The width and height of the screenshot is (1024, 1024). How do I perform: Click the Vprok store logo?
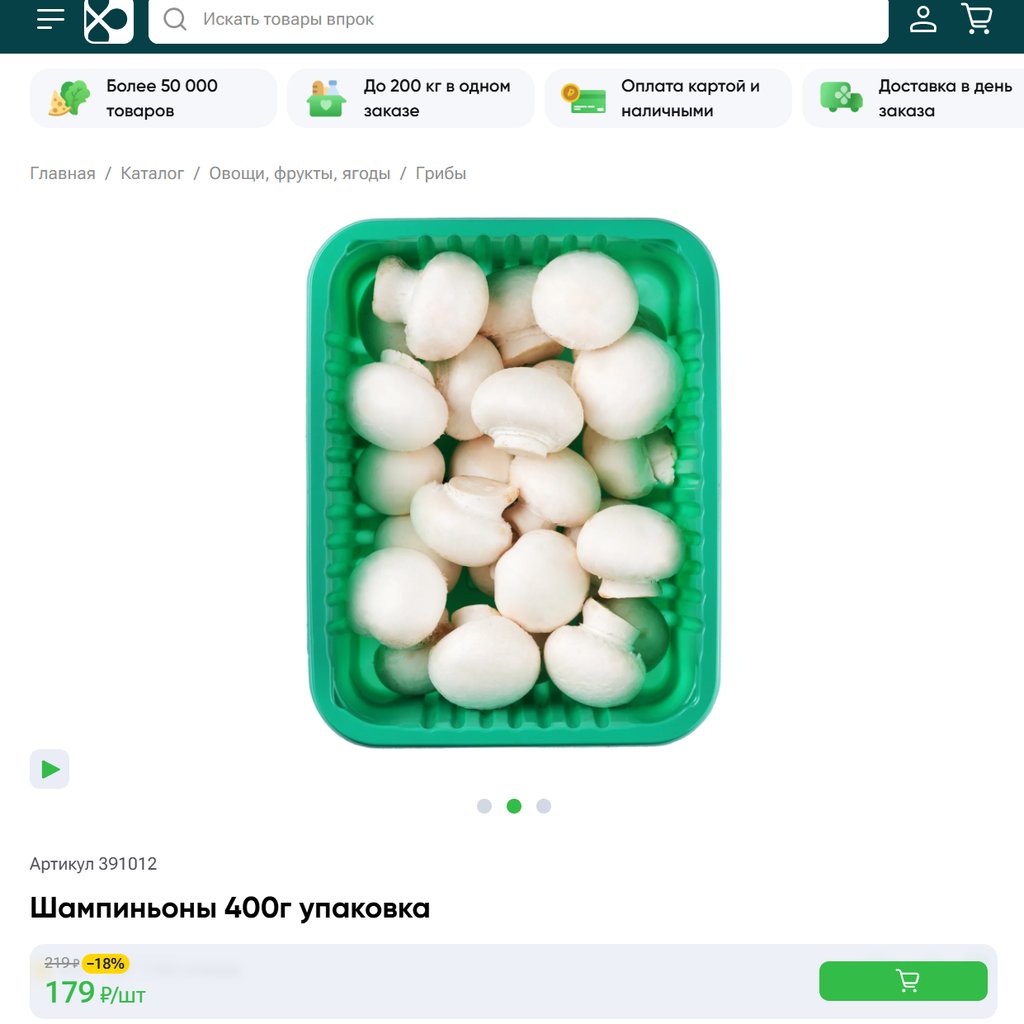pyautogui.click(x=108, y=20)
